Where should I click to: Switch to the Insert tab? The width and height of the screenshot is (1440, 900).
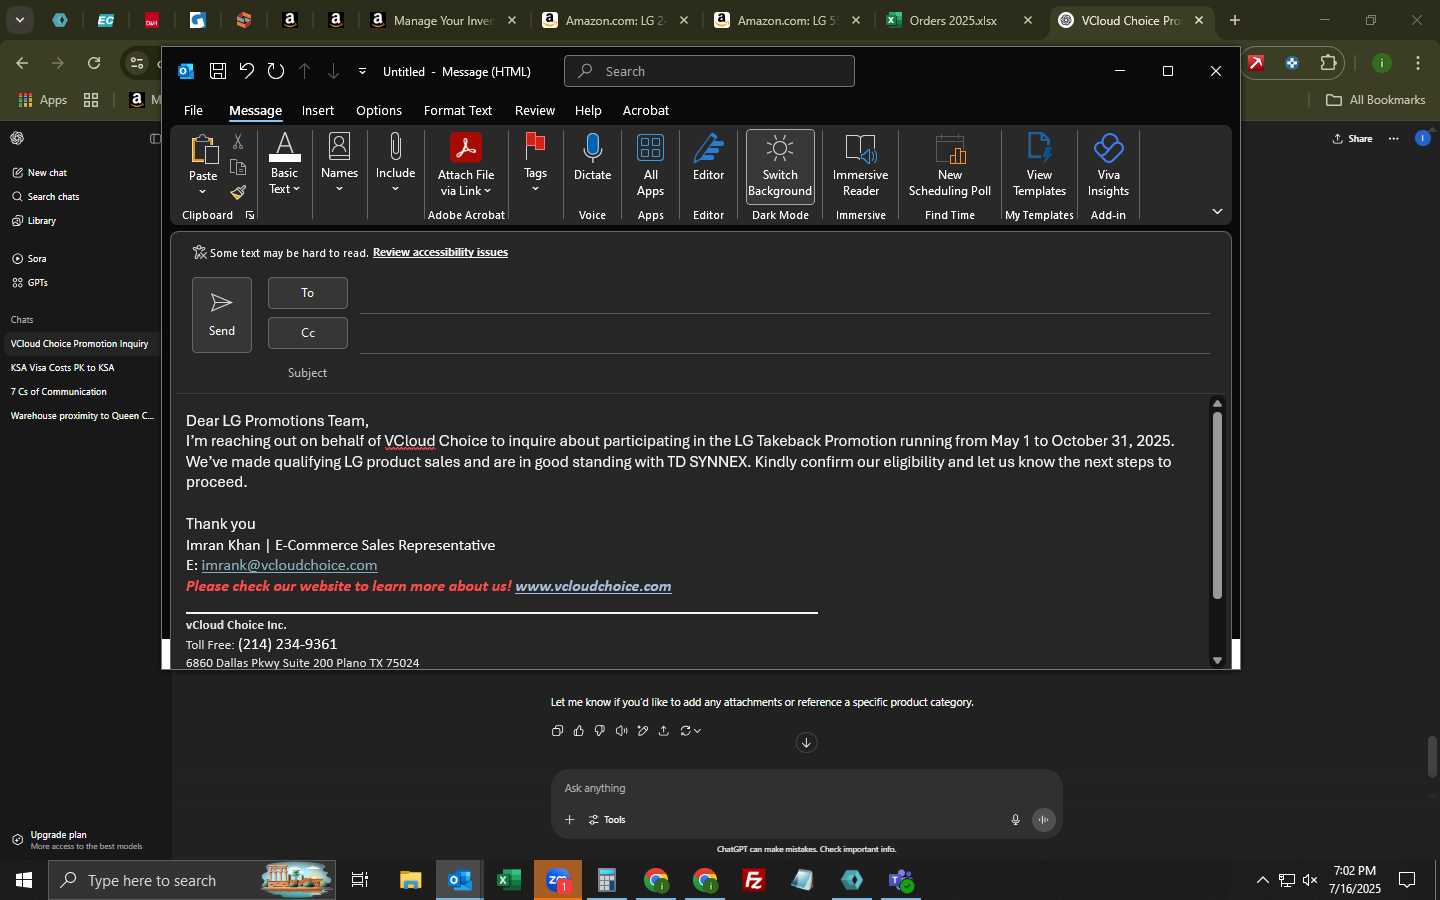318,110
